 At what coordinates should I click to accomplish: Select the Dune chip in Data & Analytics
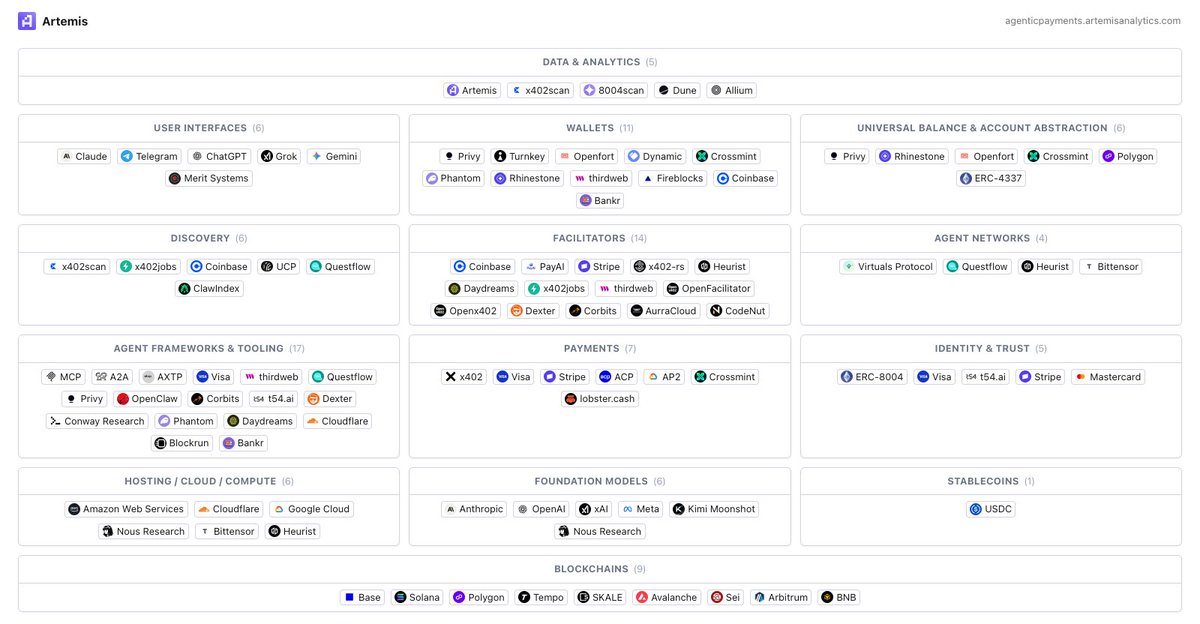677,90
